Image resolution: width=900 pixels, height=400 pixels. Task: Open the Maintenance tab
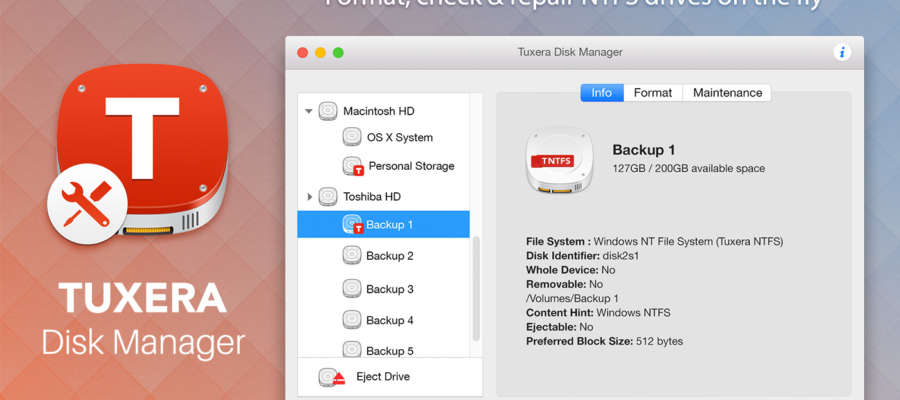click(x=727, y=93)
